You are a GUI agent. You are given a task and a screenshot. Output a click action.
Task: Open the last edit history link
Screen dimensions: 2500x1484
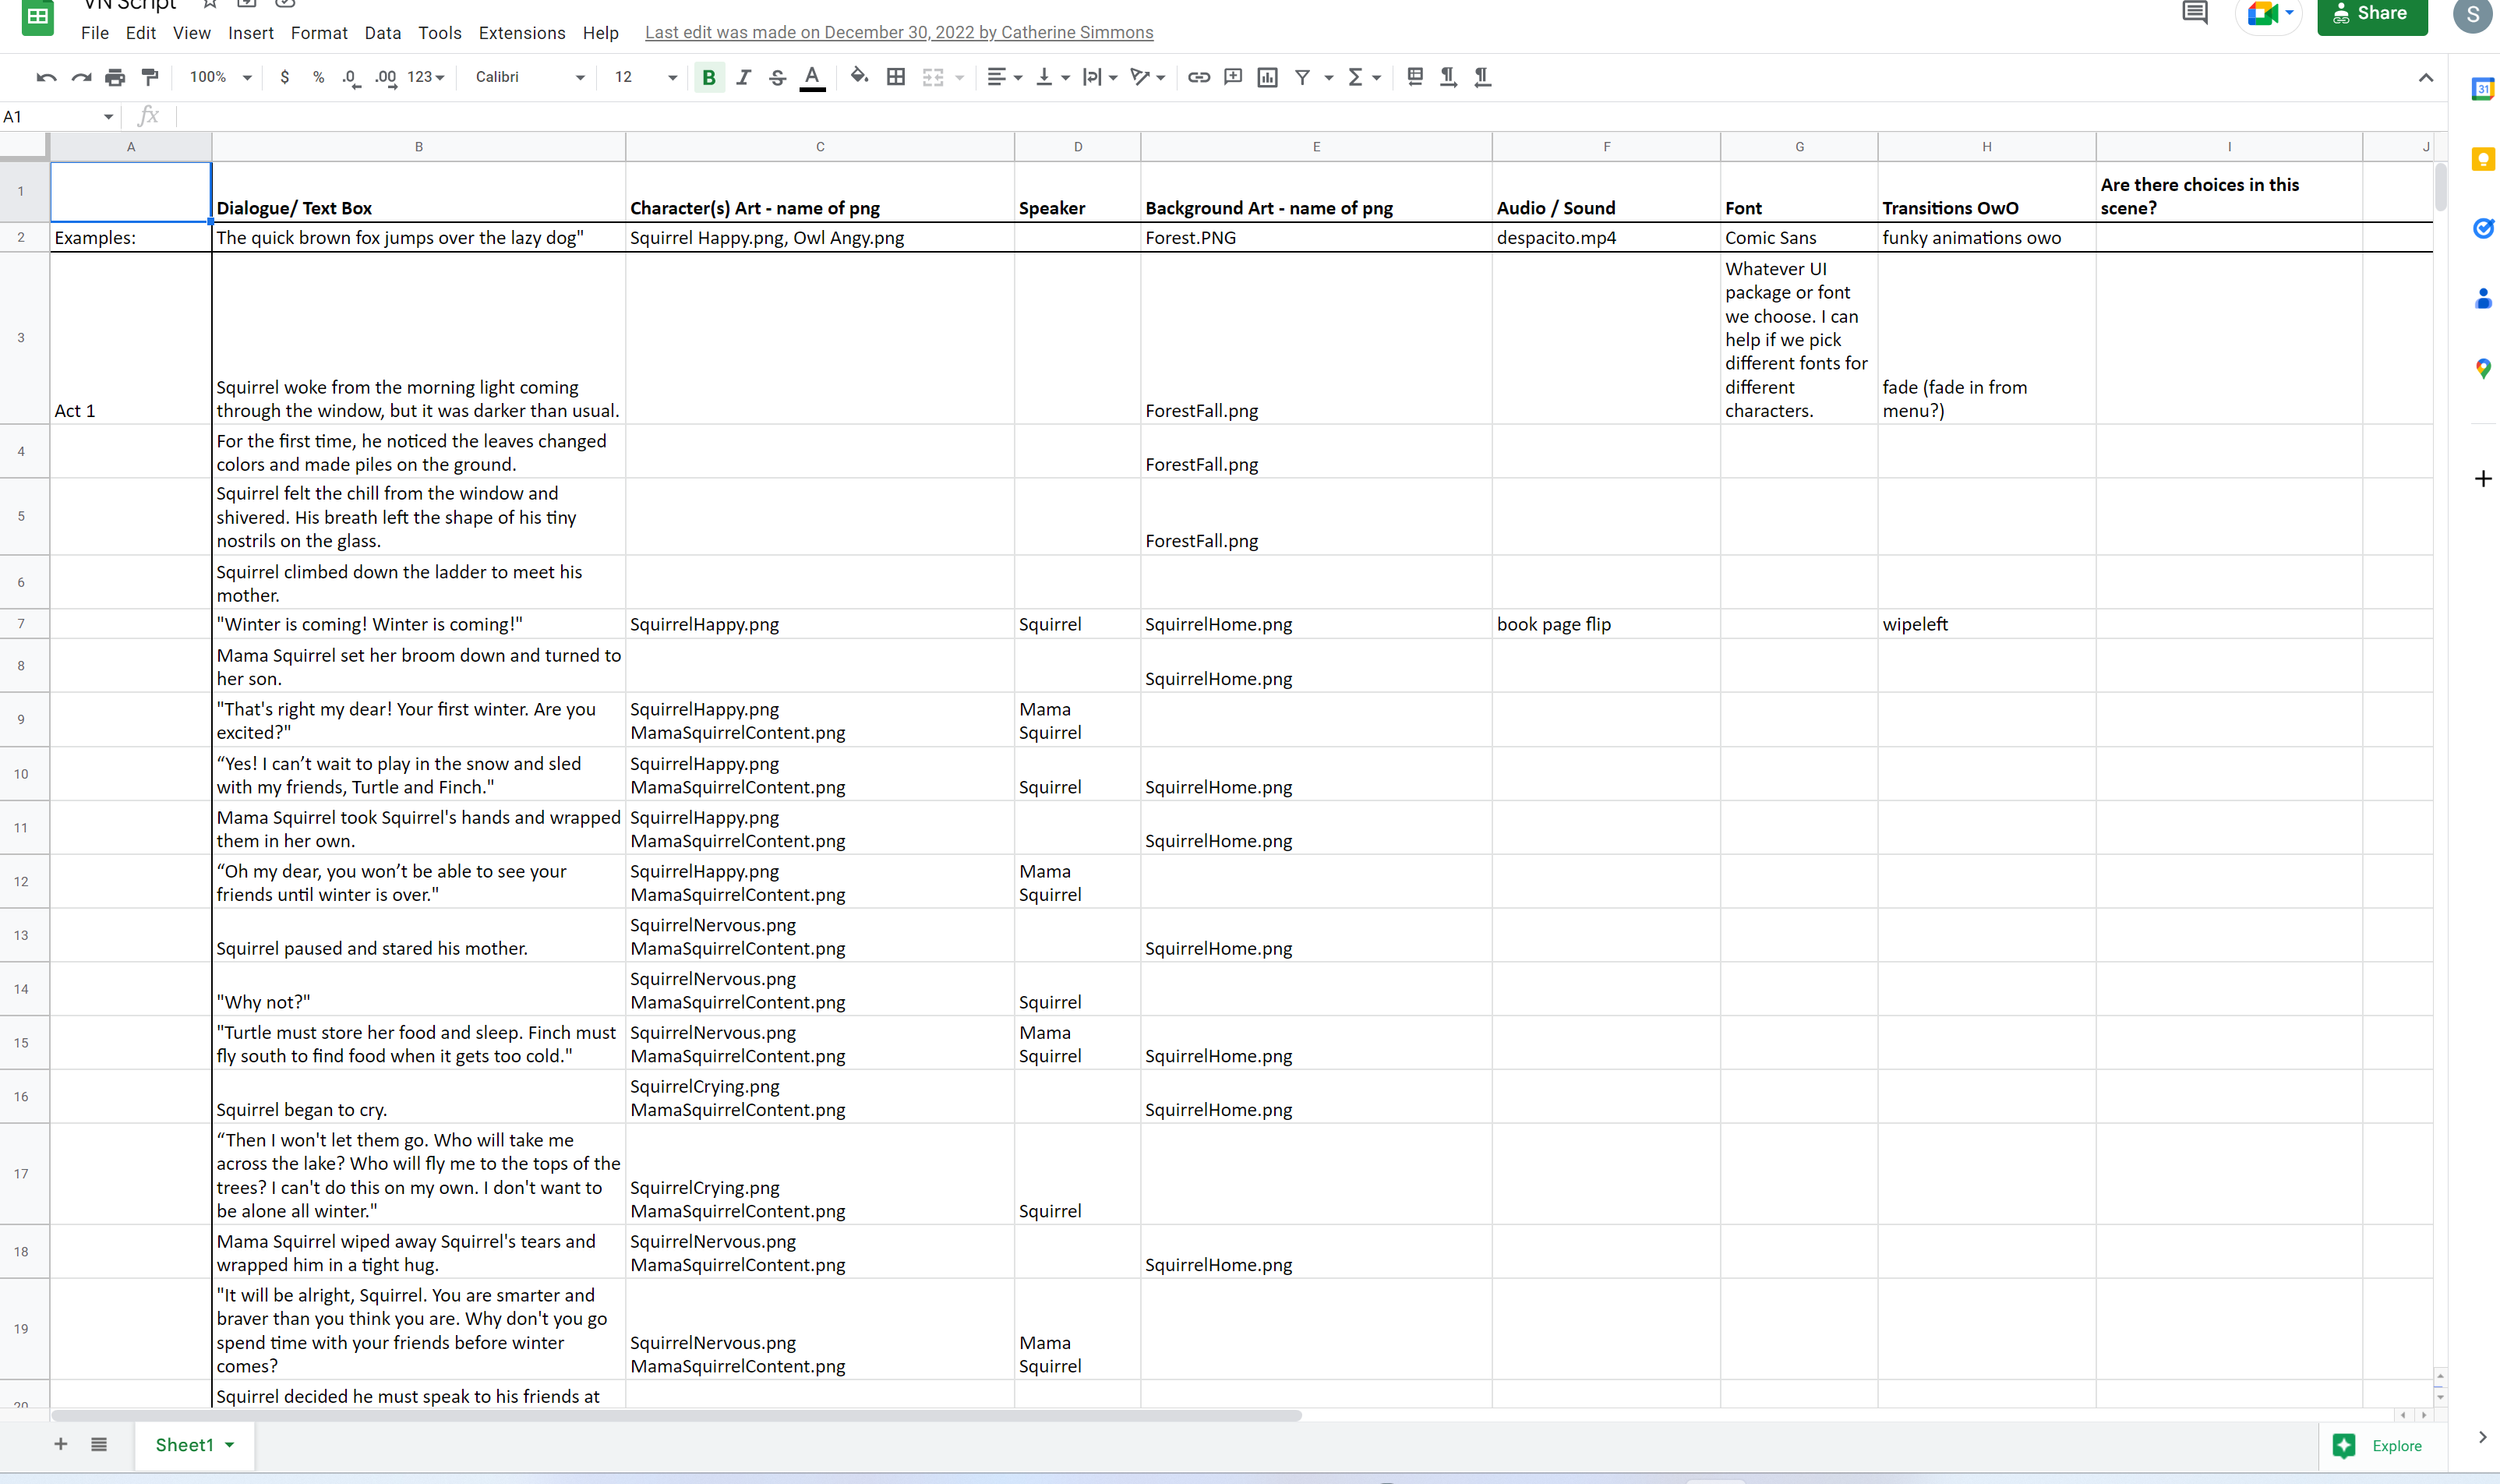tap(898, 33)
